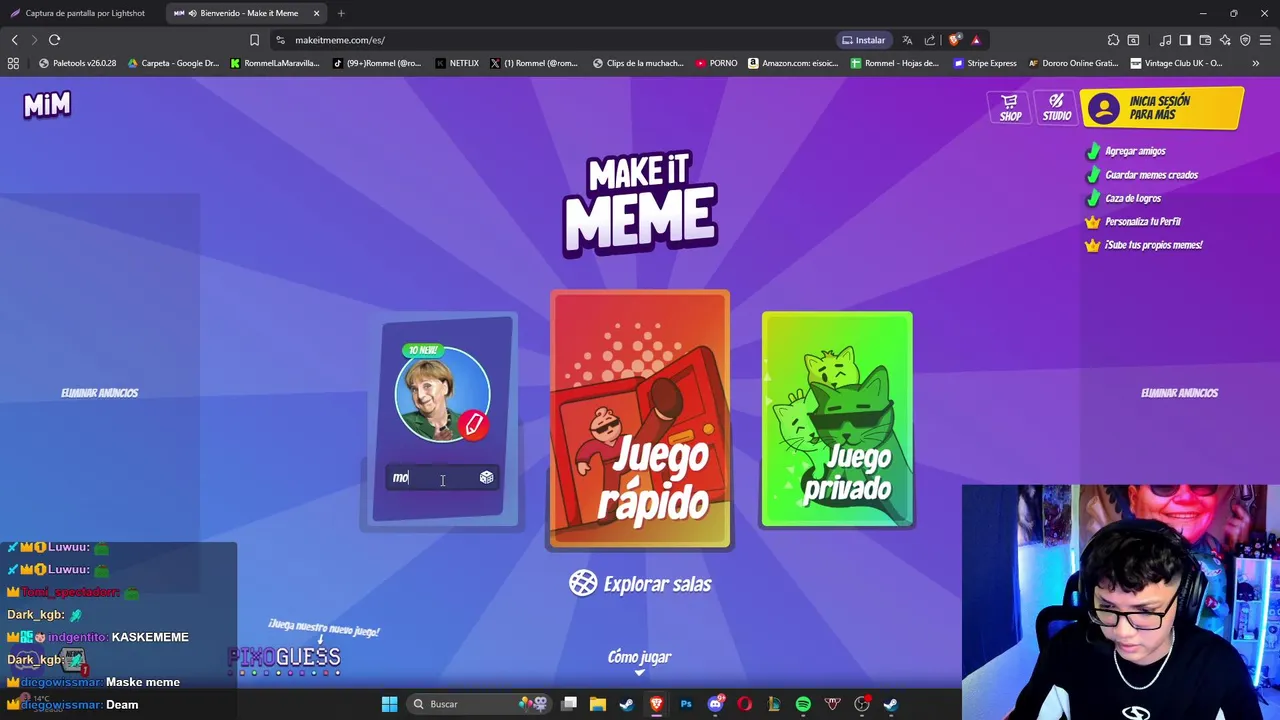
Task: Open the Dororo Online bookmark
Action: (x=1072, y=63)
